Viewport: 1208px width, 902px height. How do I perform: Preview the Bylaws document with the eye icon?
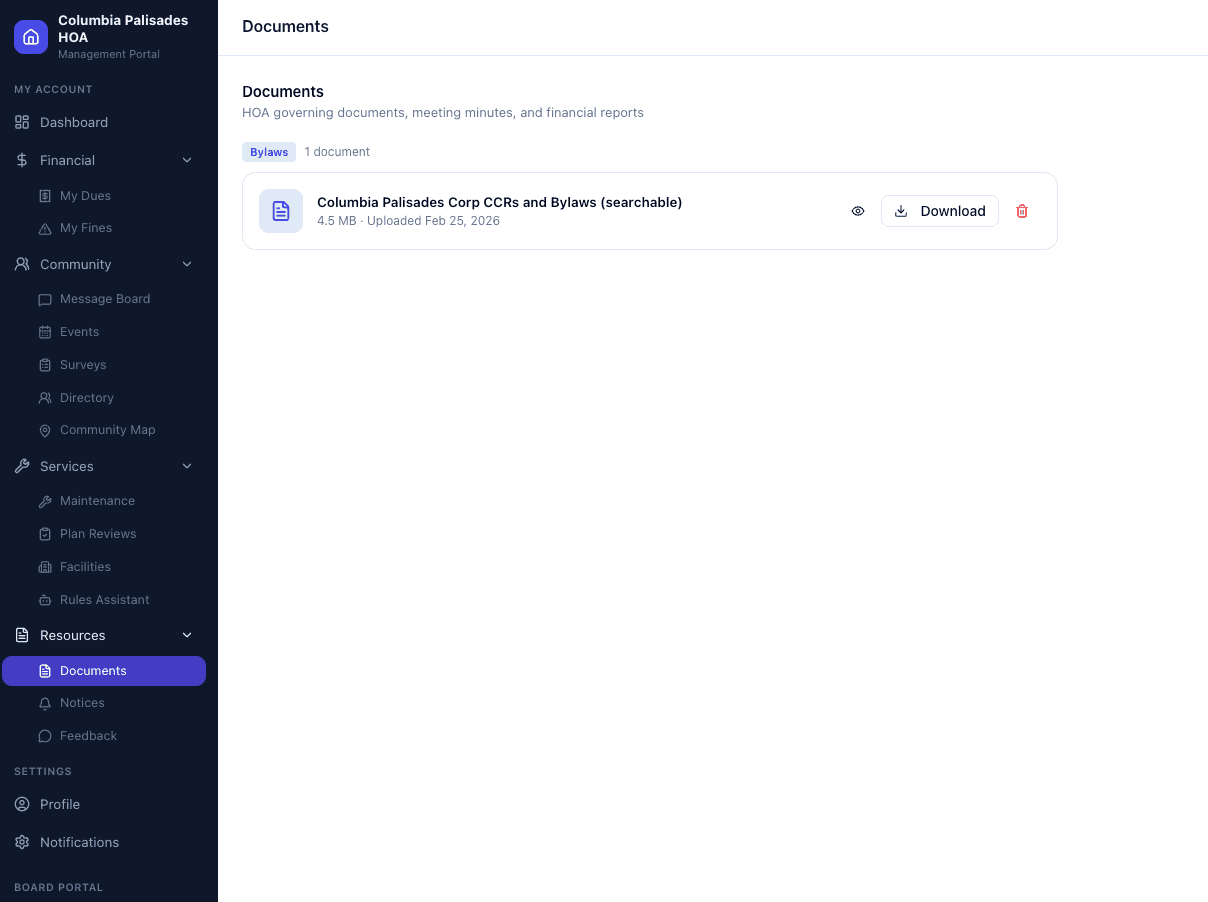tap(858, 211)
